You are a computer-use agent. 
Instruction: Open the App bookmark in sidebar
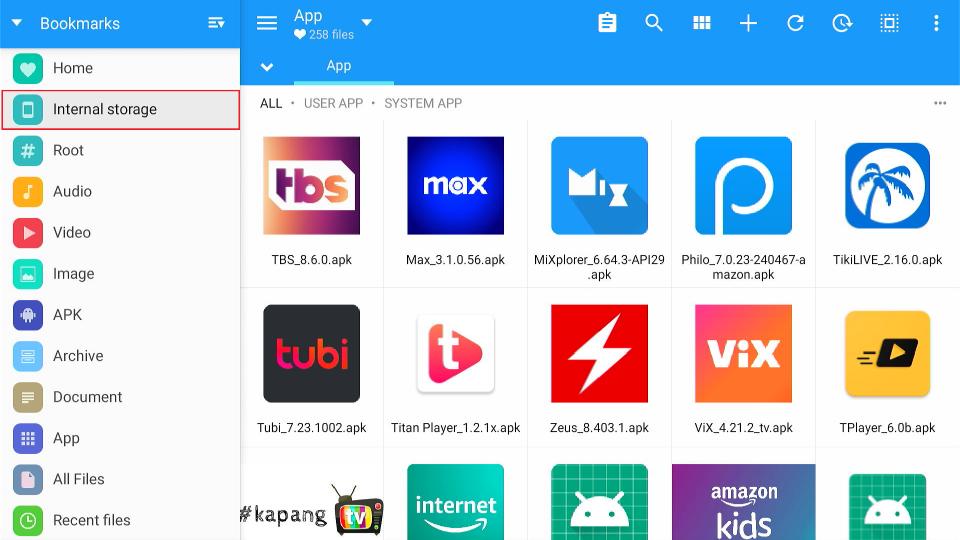click(120, 438)
